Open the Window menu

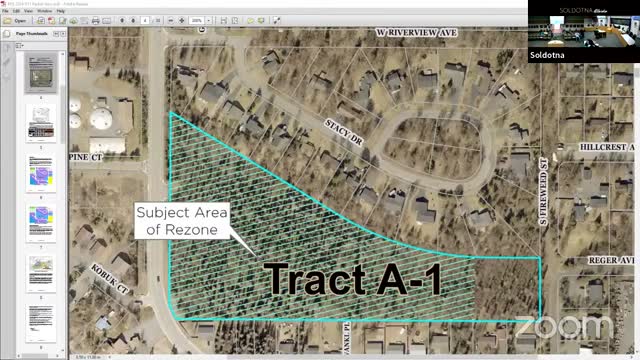pyautogui.click(x=44, y=11)
